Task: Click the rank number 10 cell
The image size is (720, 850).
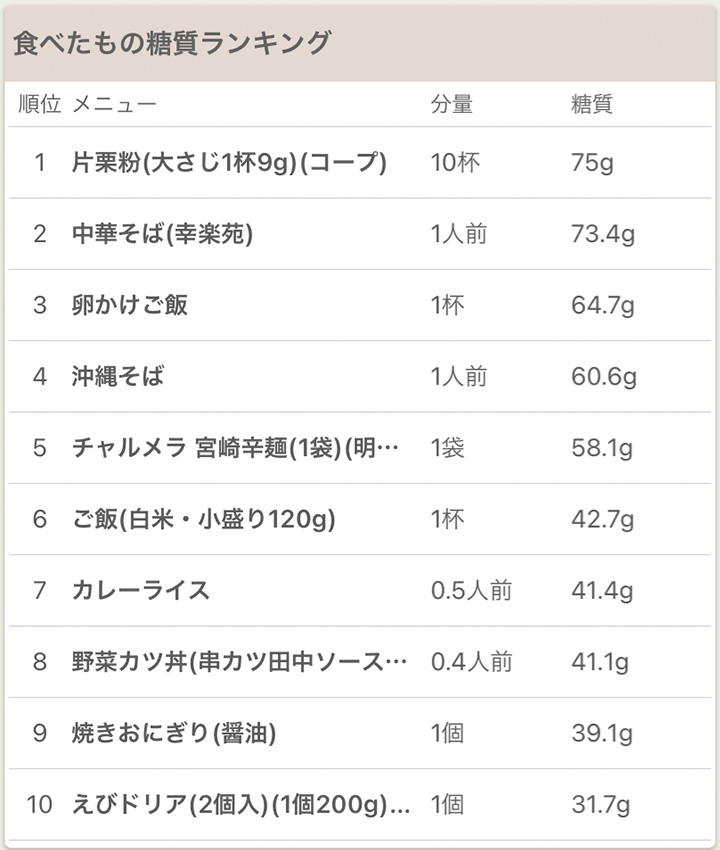Action: [40, 804]
